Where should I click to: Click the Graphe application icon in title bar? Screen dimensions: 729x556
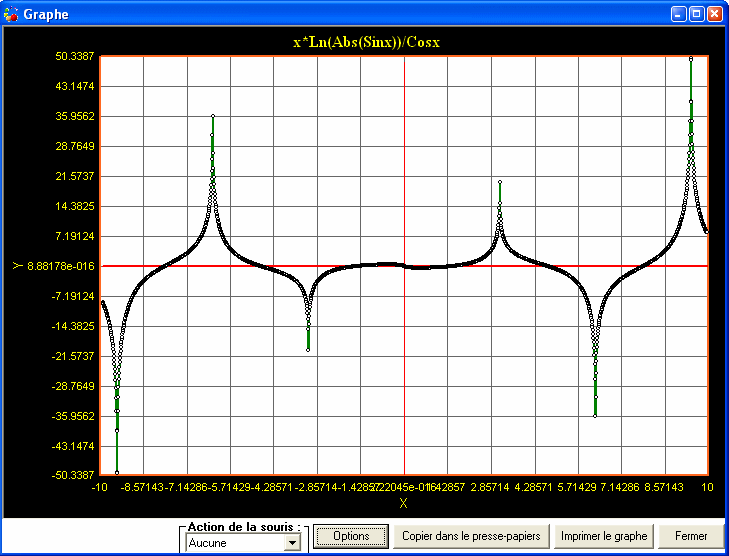point(11,14)
